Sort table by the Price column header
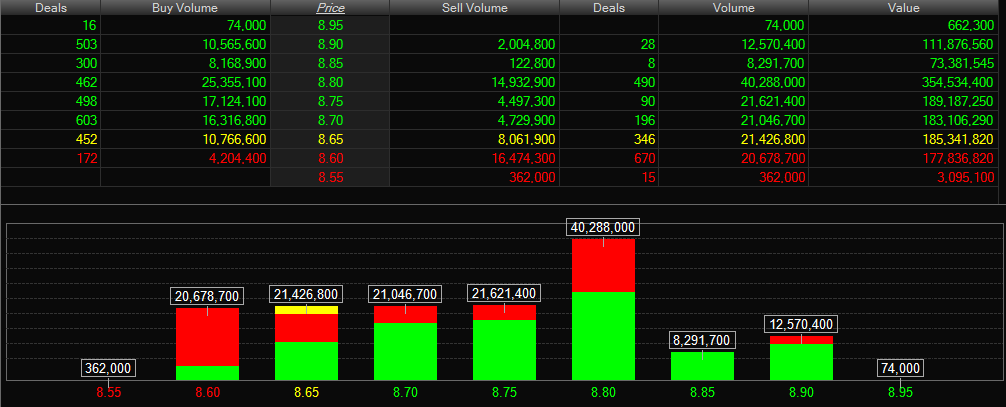Image resolution: width=1006 pixels, height=407 pixels. coord(330,8)
